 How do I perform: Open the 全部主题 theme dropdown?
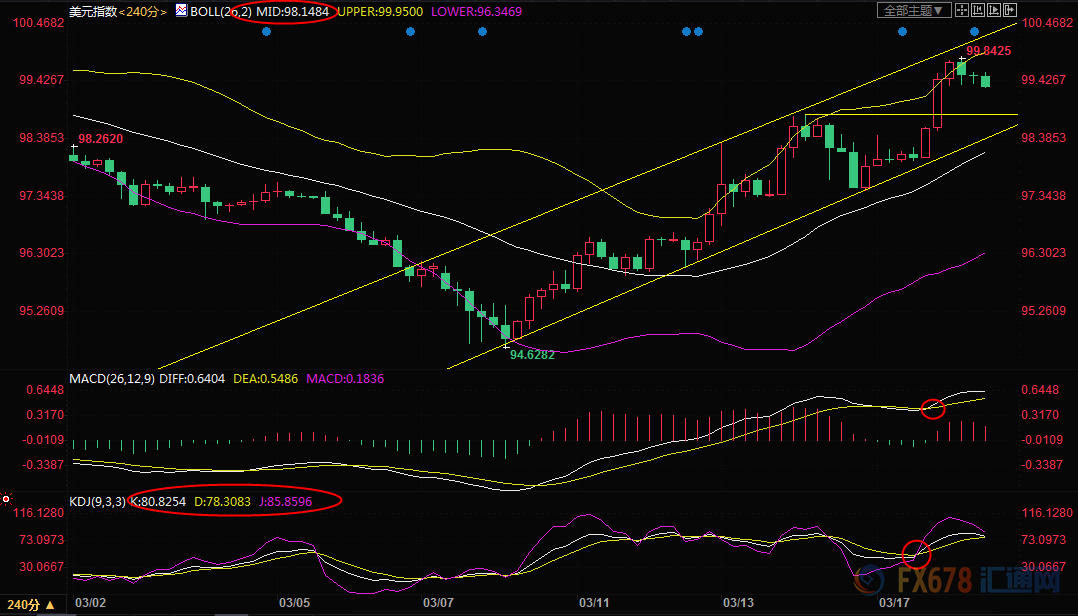pos(914,10)
